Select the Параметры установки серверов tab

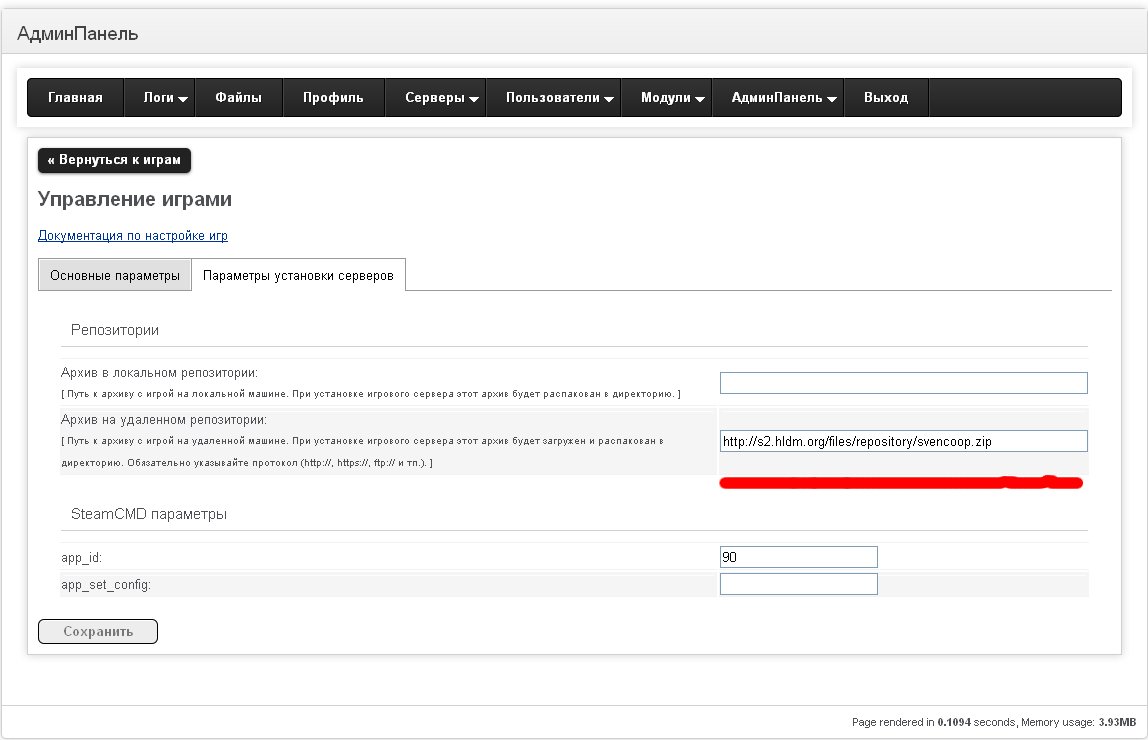[298, 275]
